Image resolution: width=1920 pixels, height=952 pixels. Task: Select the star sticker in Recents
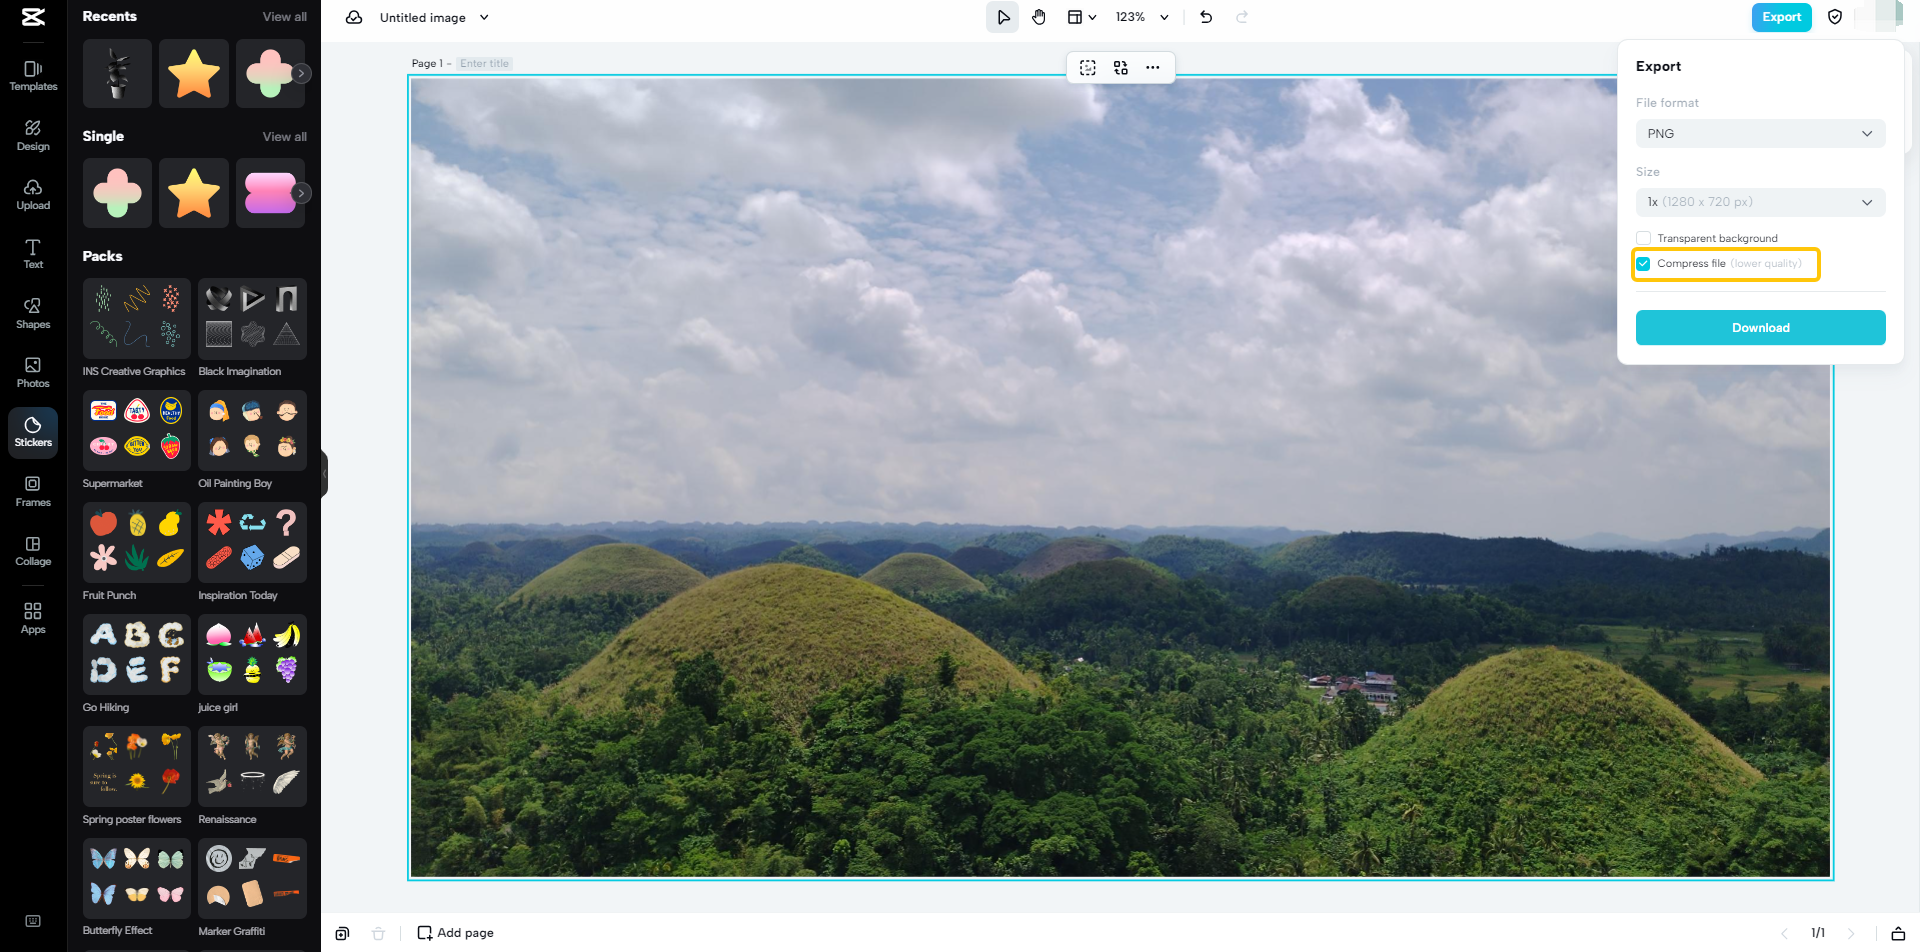(x=194, y=73)
